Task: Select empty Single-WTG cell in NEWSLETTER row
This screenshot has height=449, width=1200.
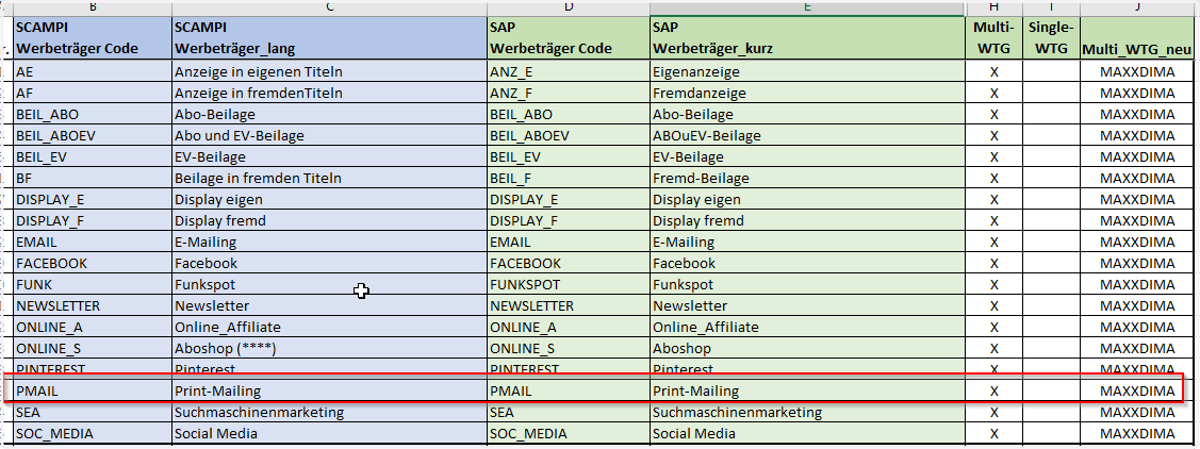Action: pyautogui.click(x=1052, y=305)
